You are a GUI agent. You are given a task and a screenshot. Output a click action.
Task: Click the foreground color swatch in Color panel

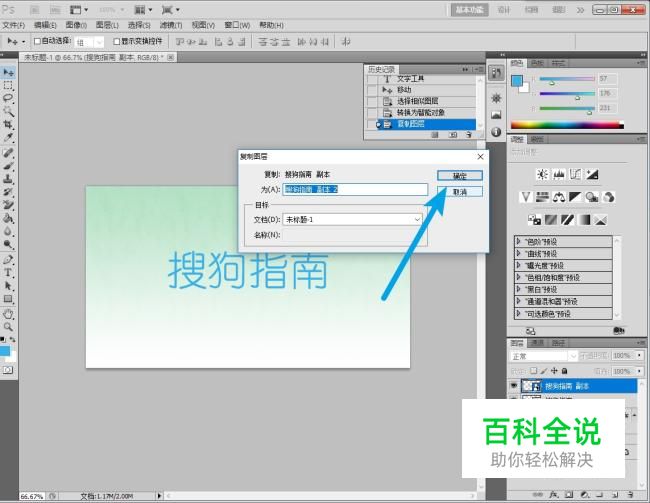click(517, 80)
